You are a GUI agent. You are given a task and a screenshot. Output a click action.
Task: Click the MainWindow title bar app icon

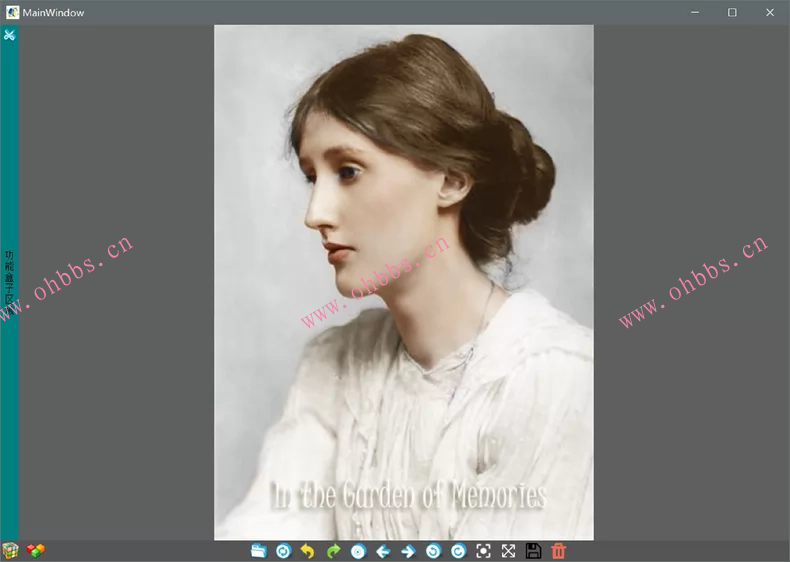12,12
